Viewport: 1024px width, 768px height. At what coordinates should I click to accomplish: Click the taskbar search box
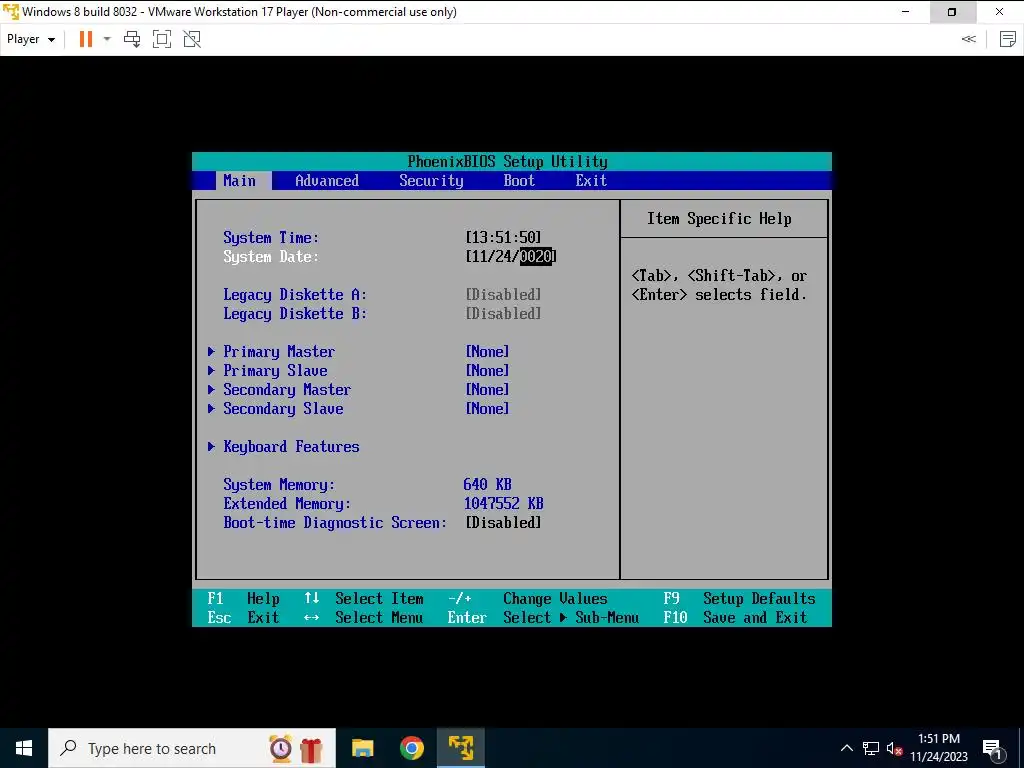point(192,748)
